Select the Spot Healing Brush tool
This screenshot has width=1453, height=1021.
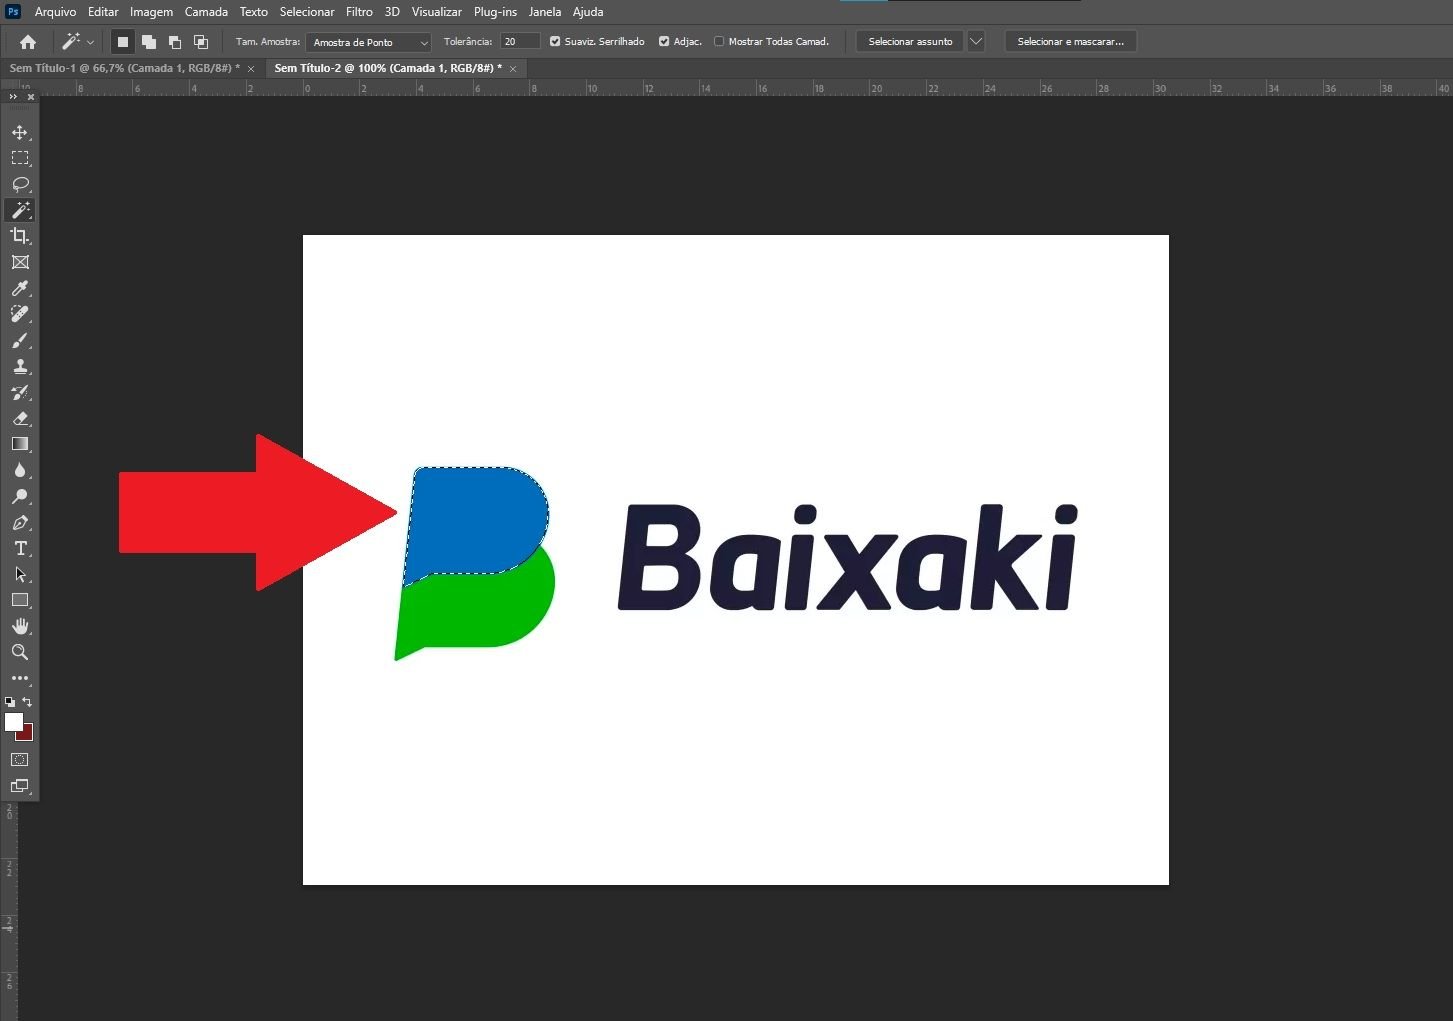coord(20,314)
